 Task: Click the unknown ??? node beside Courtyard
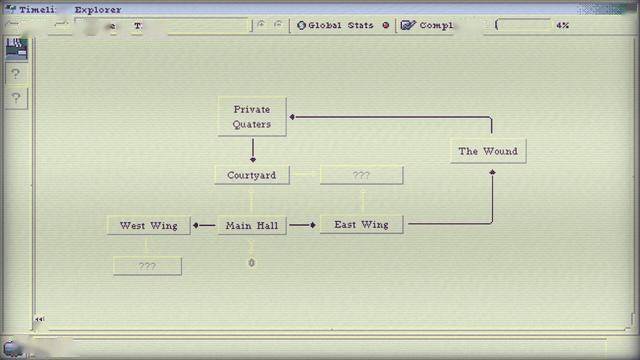click(x=361, y=175)
